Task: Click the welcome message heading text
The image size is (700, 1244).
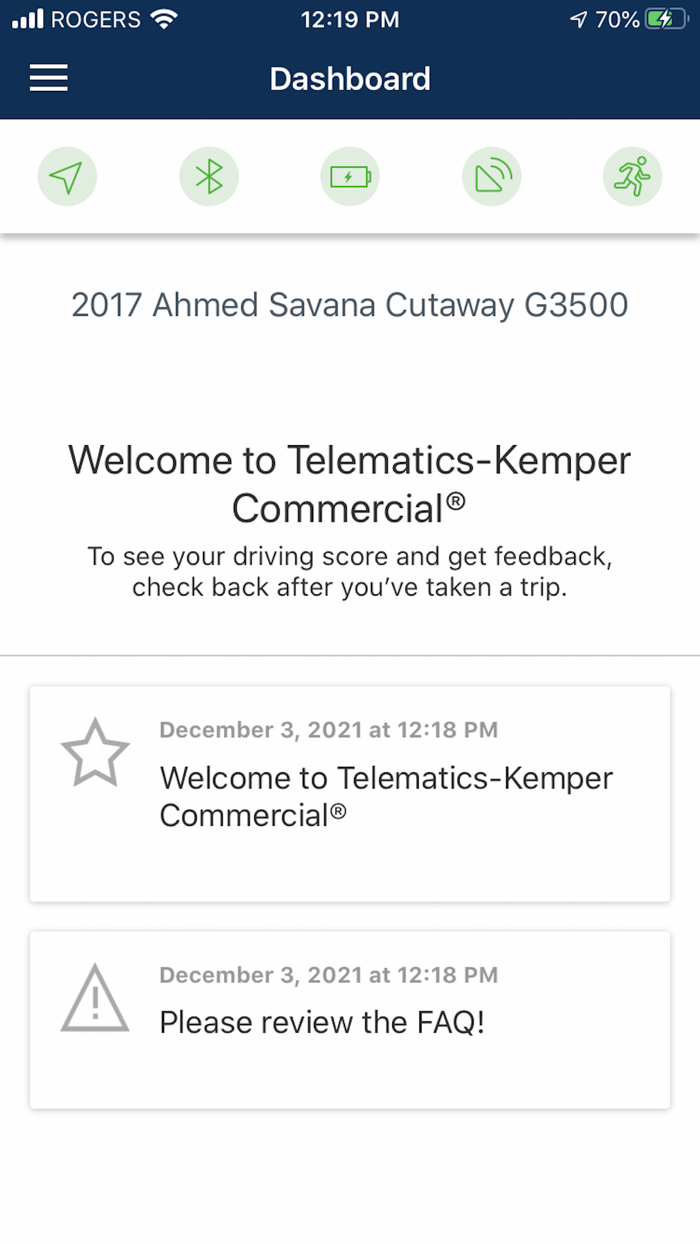Action: pos(350,483)
